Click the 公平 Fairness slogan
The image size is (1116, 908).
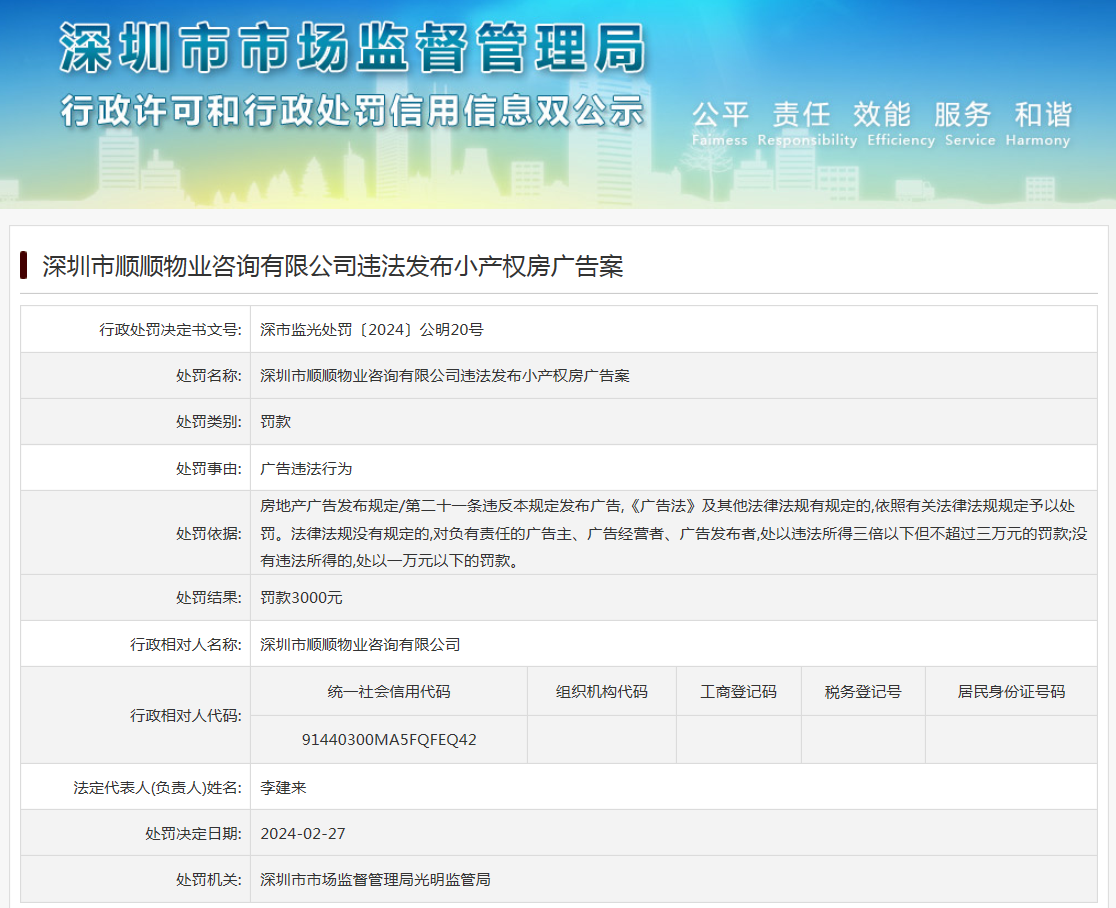(x=720, y=123)
